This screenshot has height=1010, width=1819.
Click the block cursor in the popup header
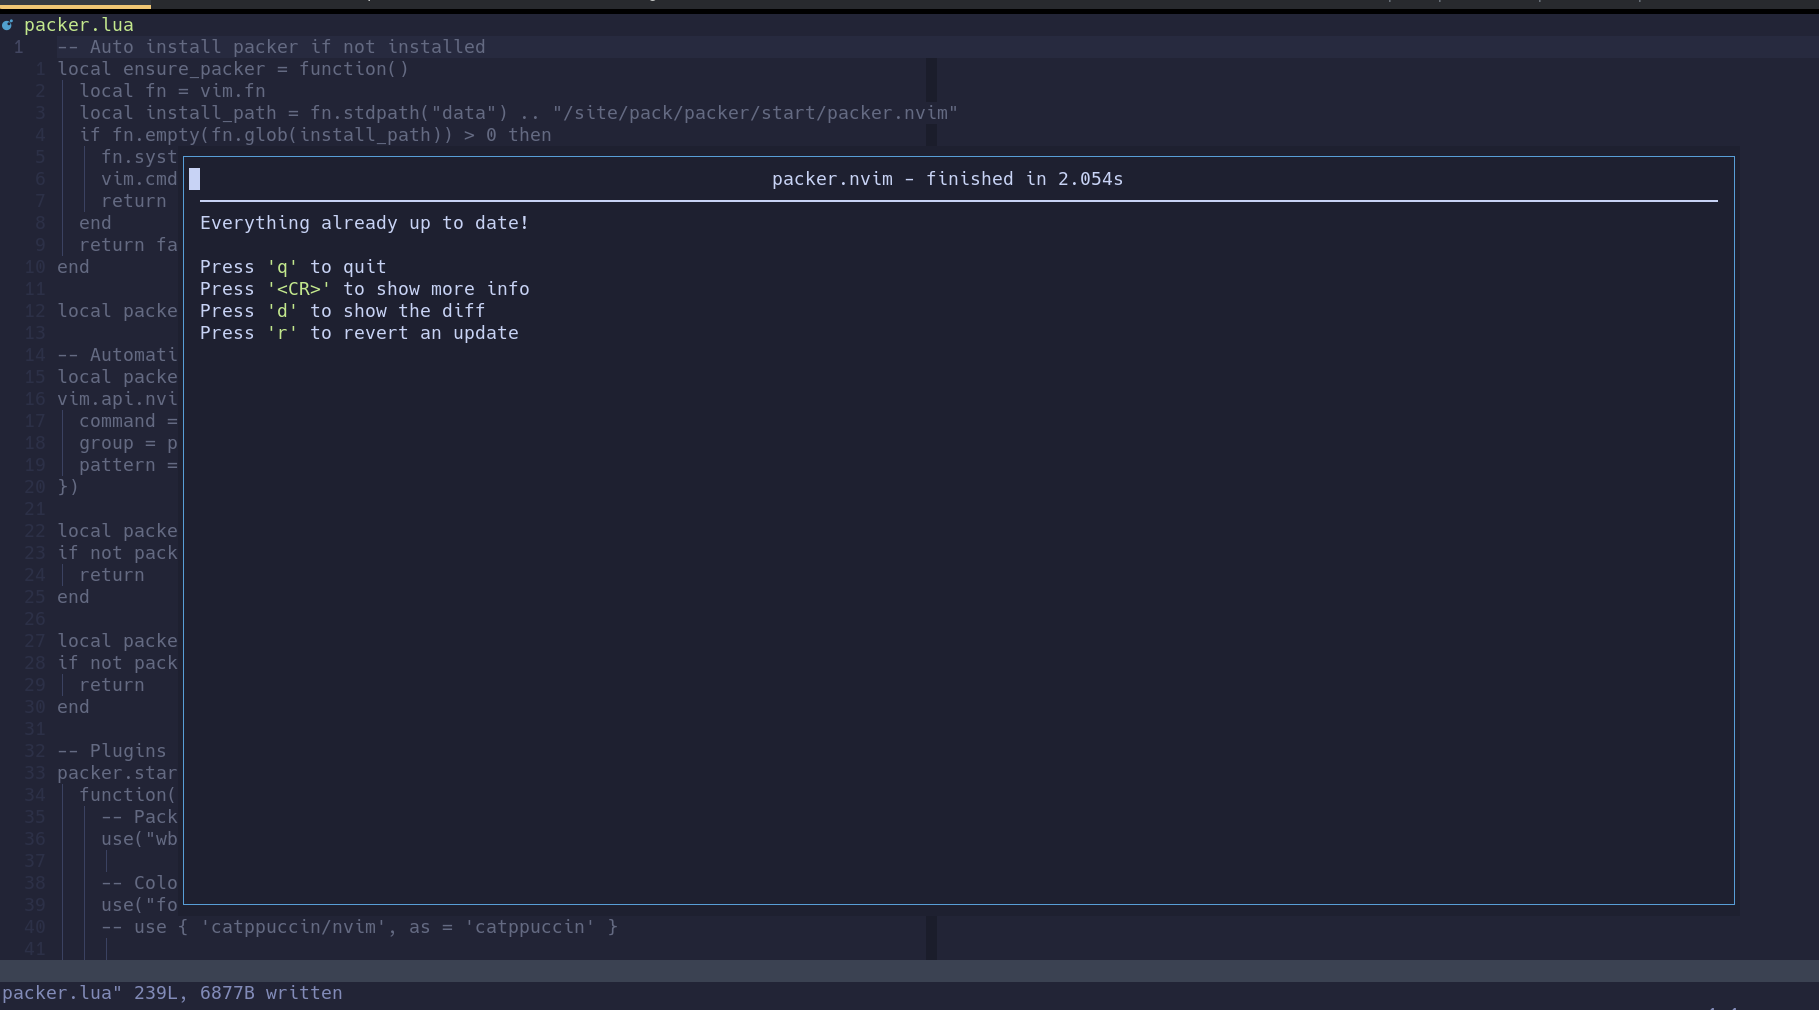[x=196, y=179]
